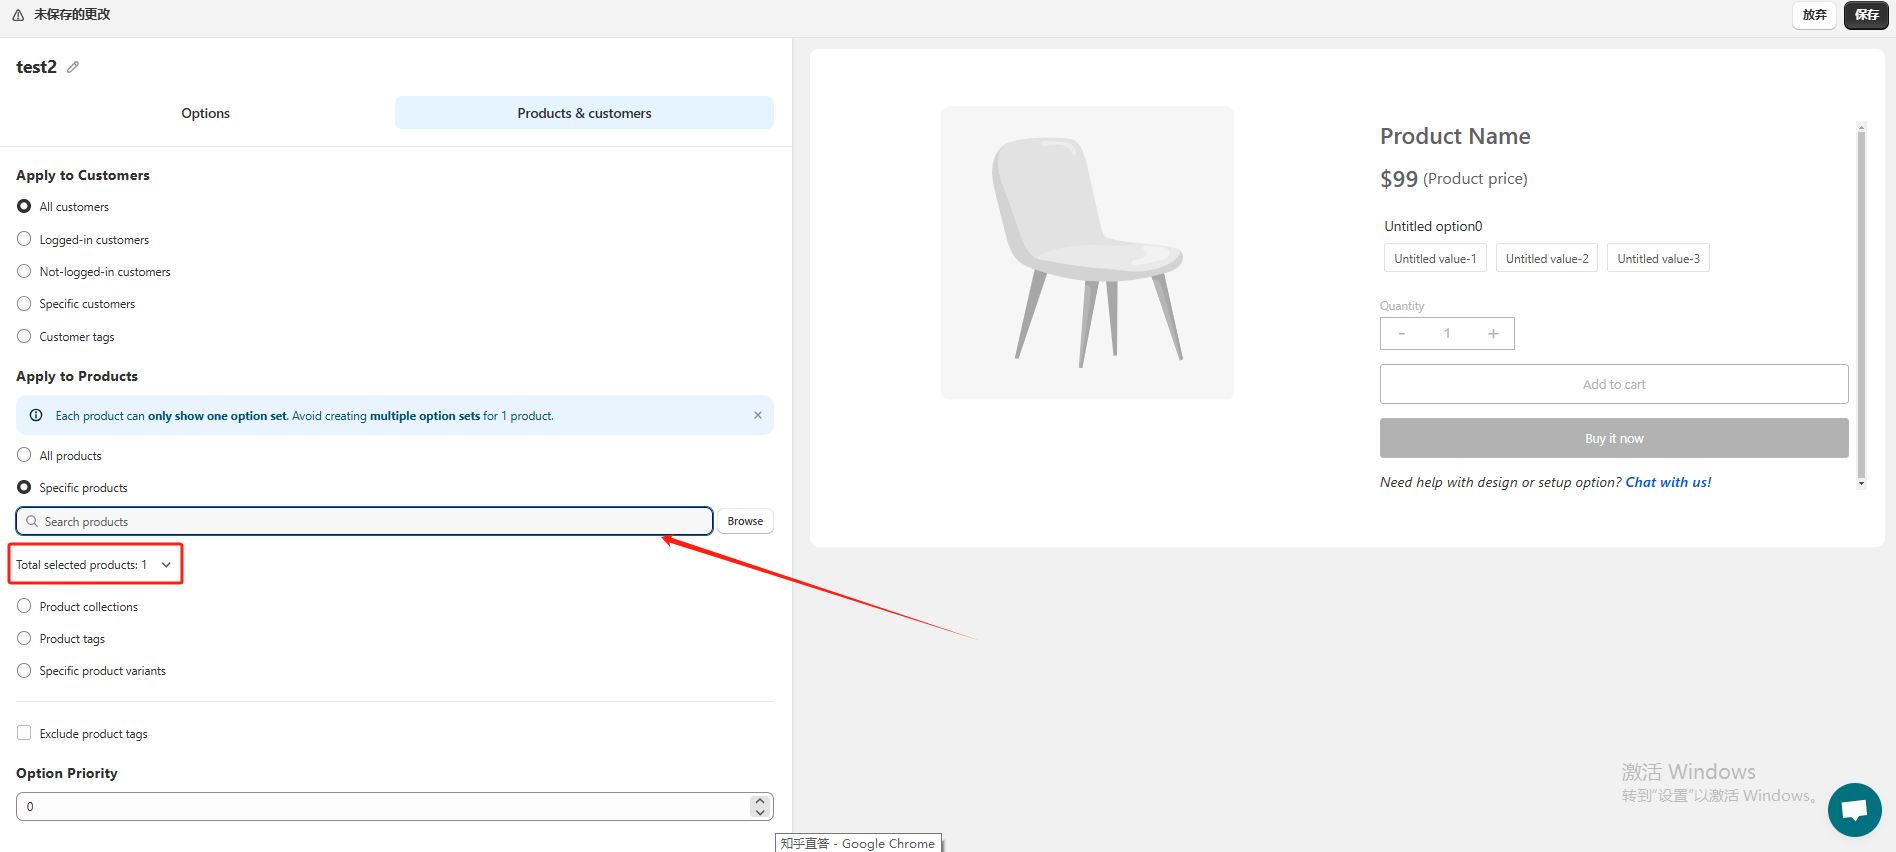Screen dimensions: 1896x852
Task: Open Products & customers tab
Action: click(584, 113)
